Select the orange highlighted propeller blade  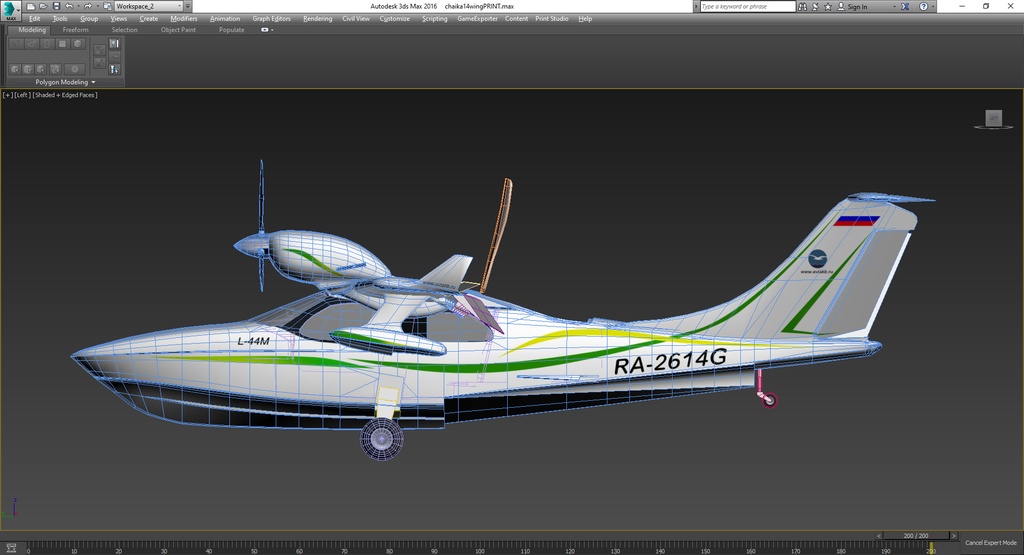498,235
